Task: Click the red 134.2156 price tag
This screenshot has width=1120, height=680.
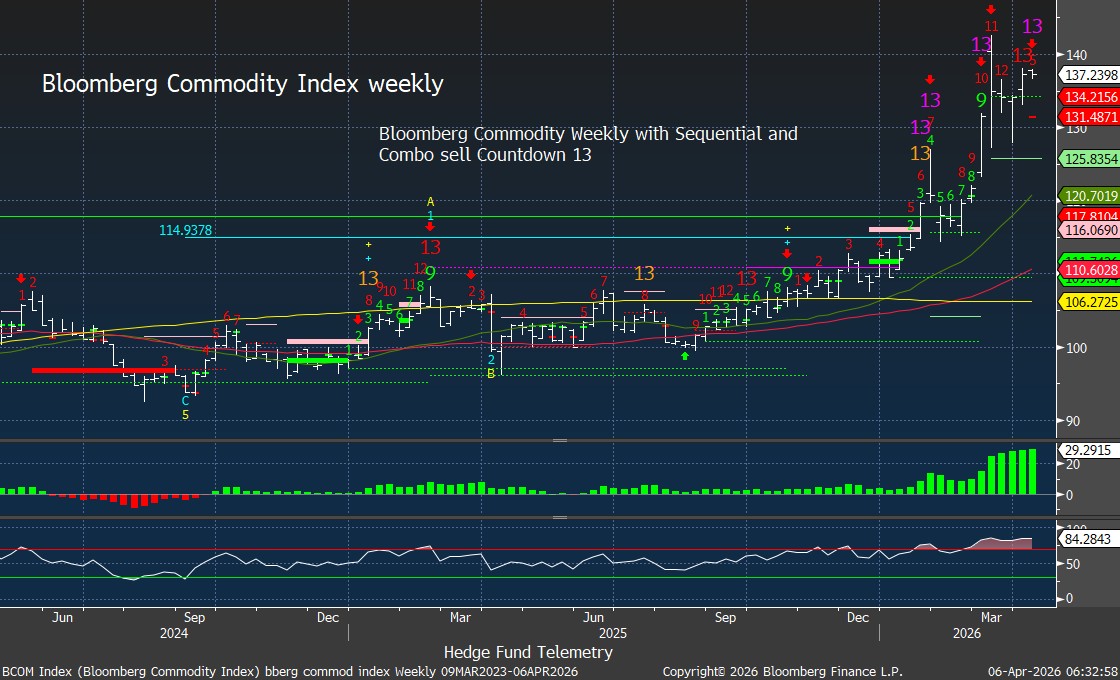Action: (1089, 97)
